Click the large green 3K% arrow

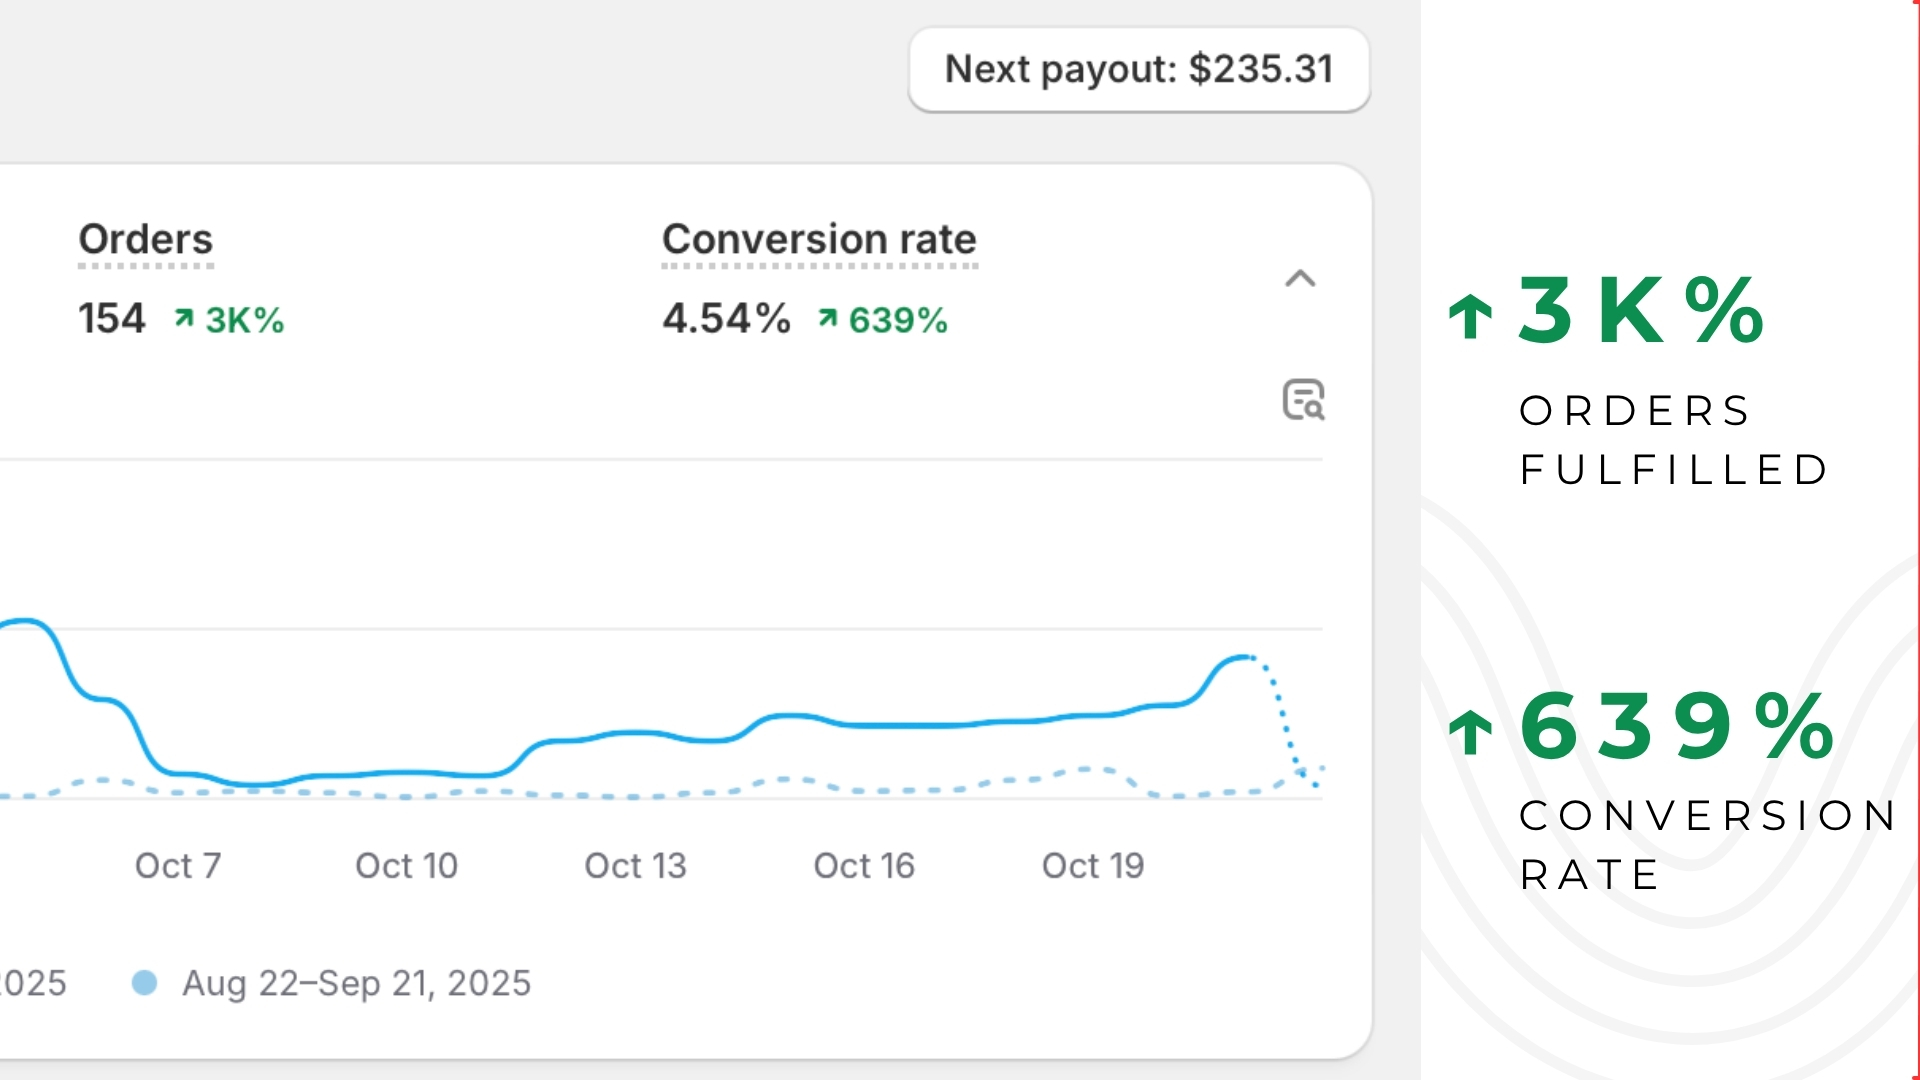tap(1470, 316)
